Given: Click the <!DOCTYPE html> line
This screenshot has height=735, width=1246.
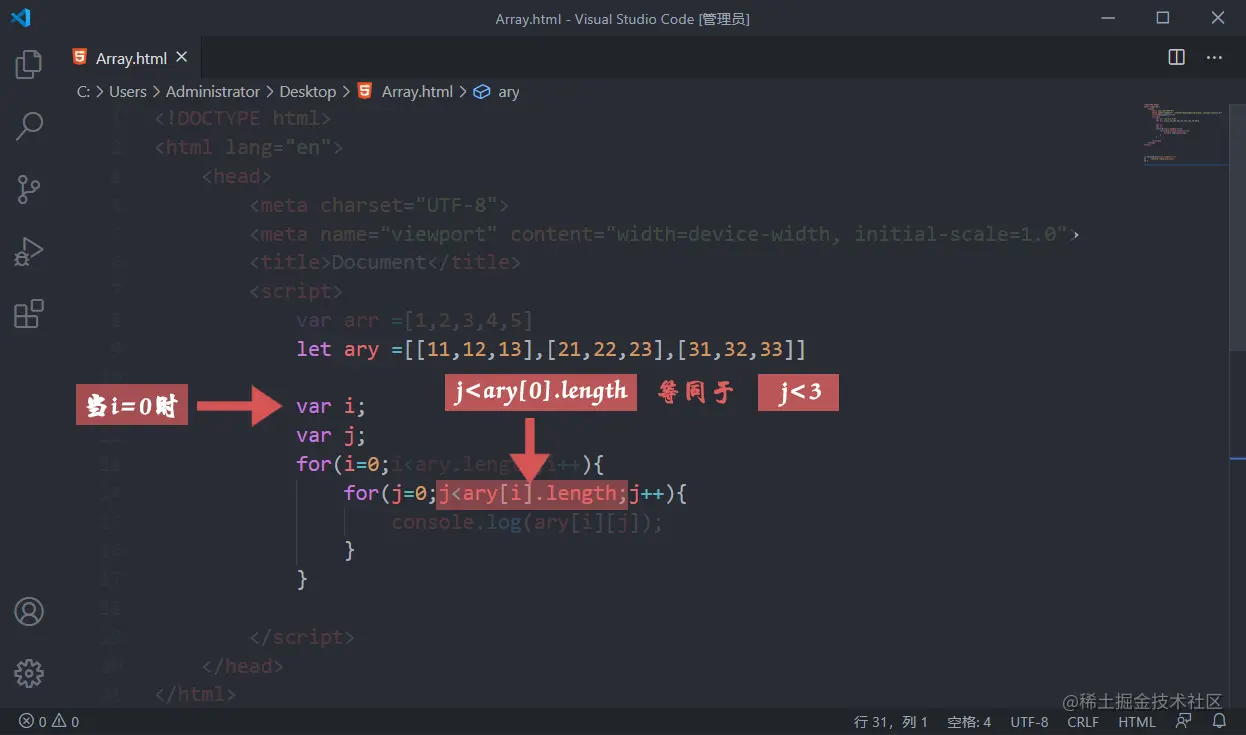Looking at the screenshot, I should [243, 118].
